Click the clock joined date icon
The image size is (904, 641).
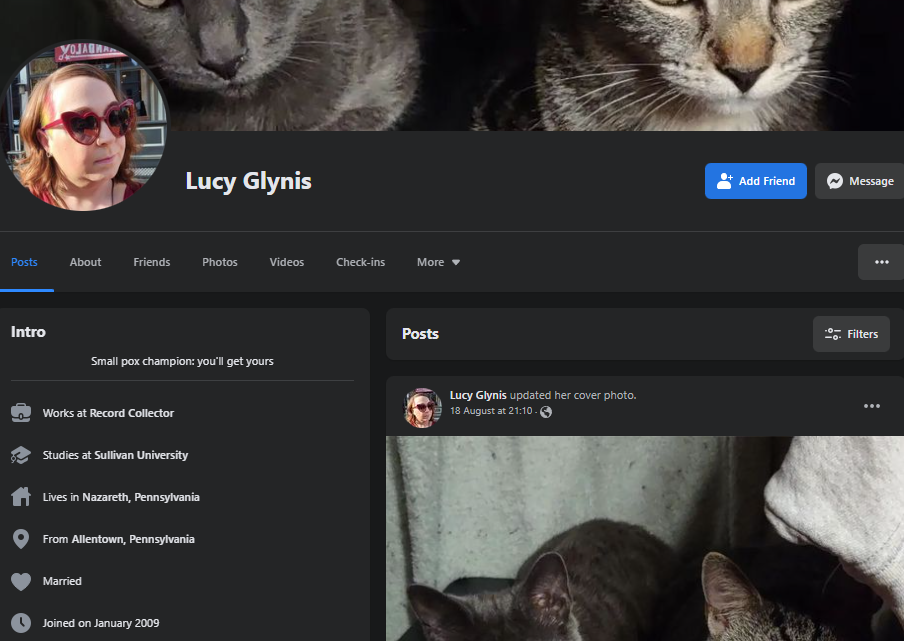tap(21, 623)
